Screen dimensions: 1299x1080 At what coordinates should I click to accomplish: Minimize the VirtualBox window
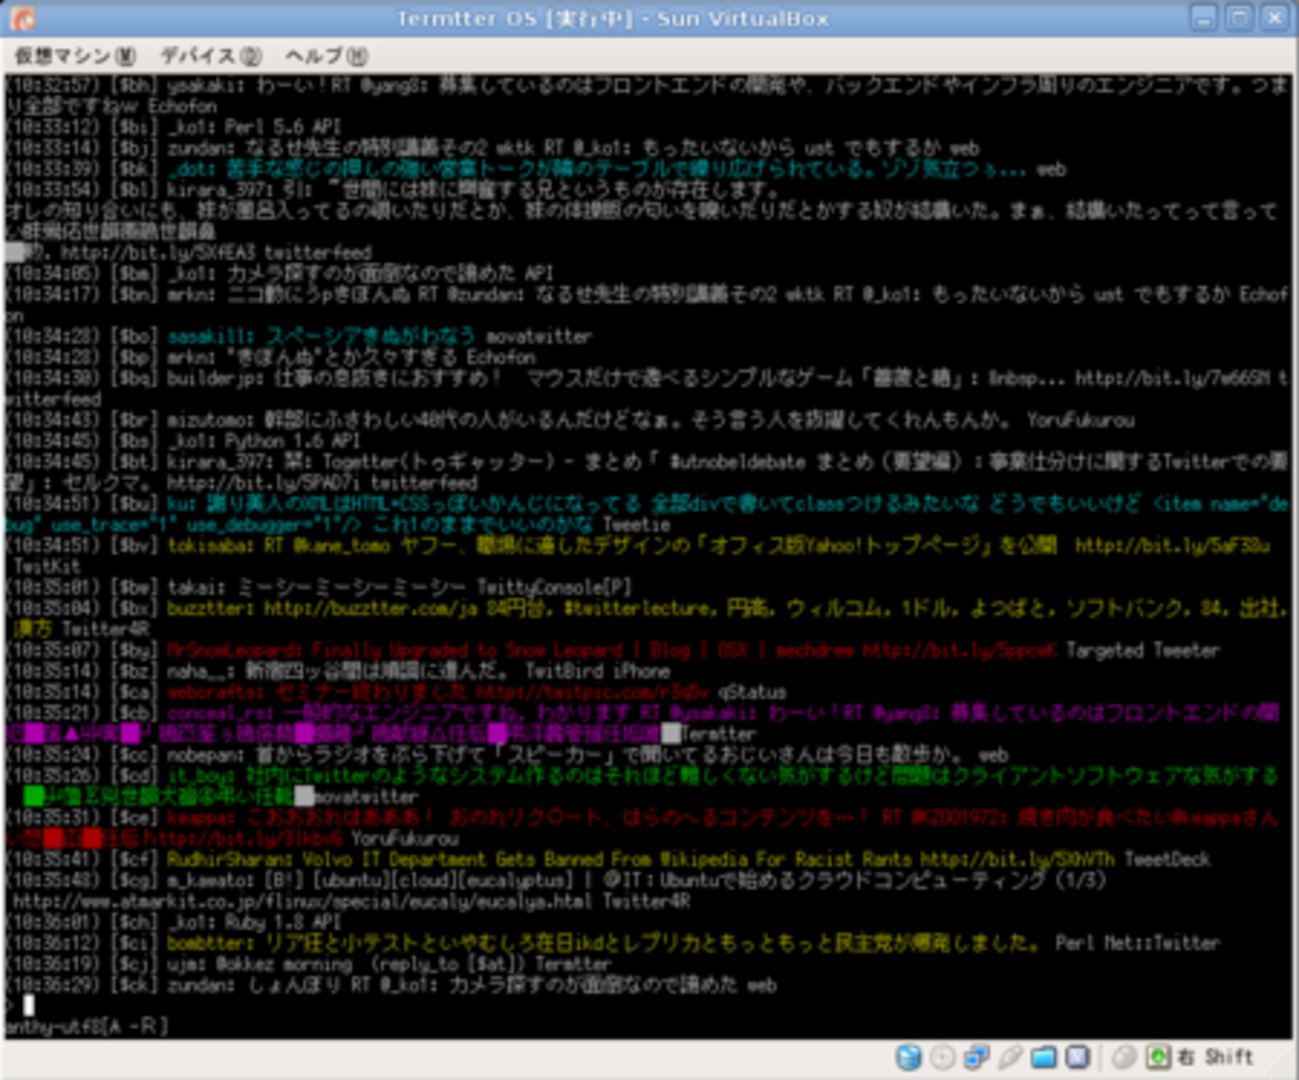(x=1204, y=18)
